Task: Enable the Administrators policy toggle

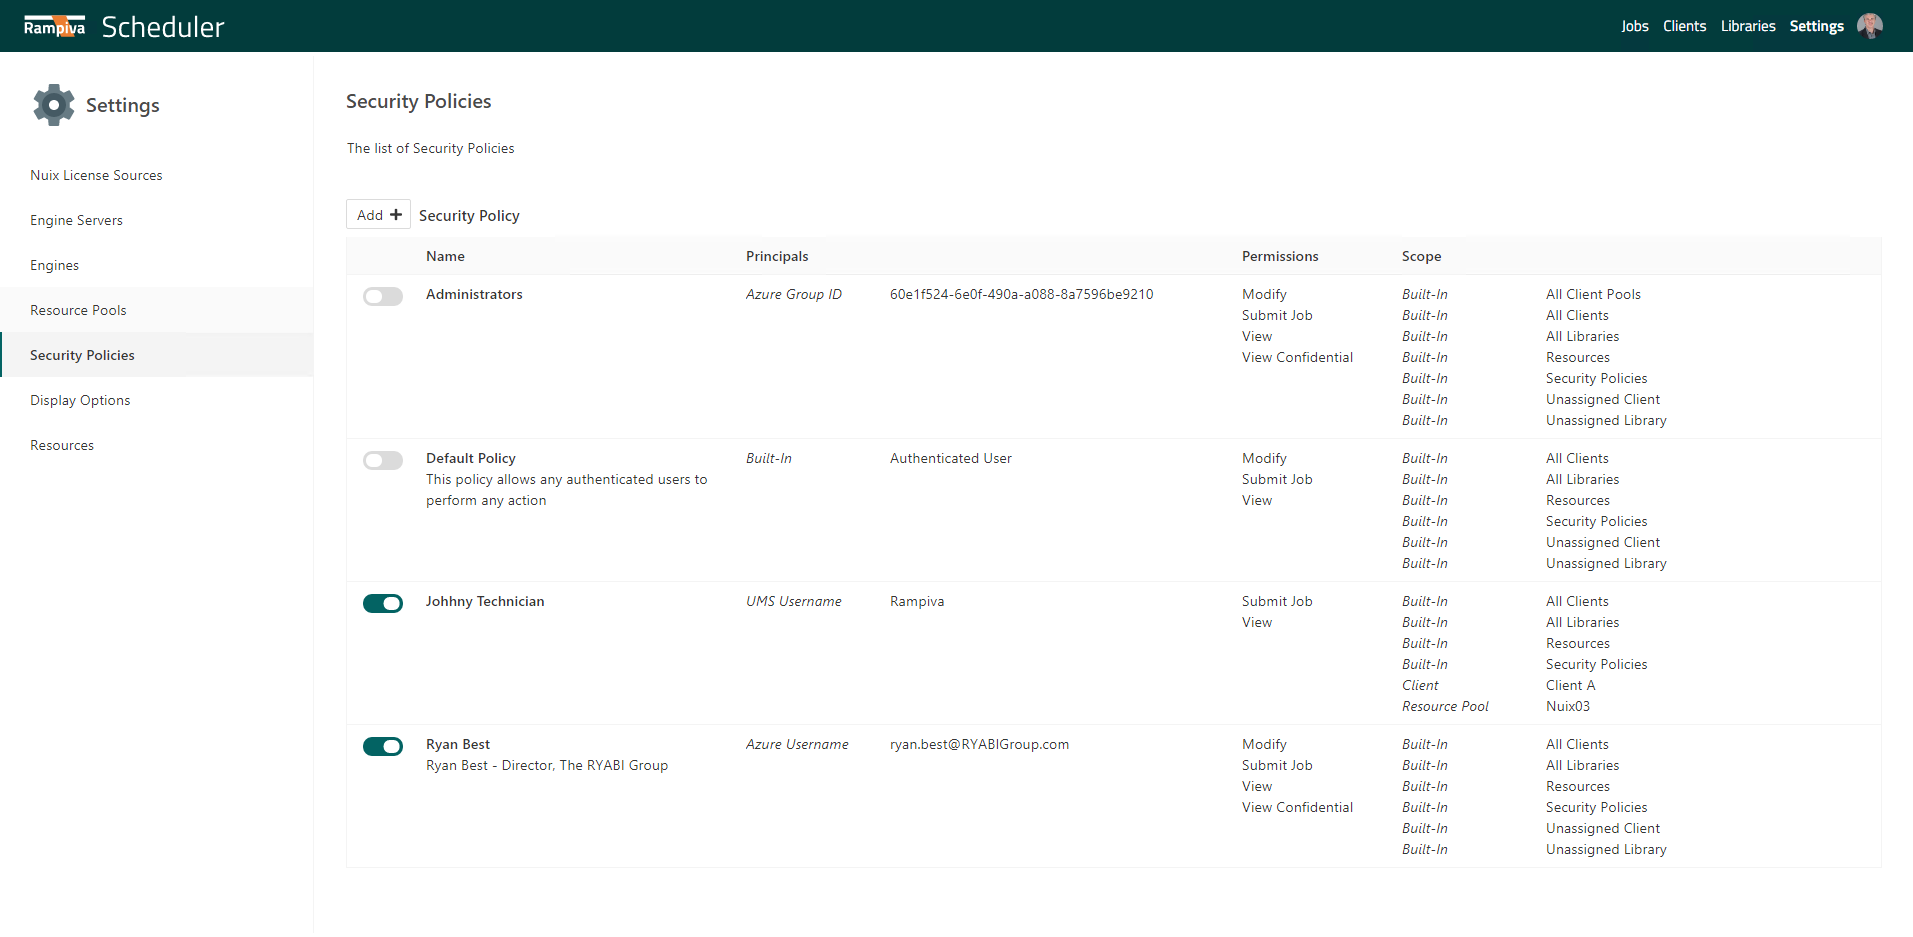Action: tap(383, 297)
